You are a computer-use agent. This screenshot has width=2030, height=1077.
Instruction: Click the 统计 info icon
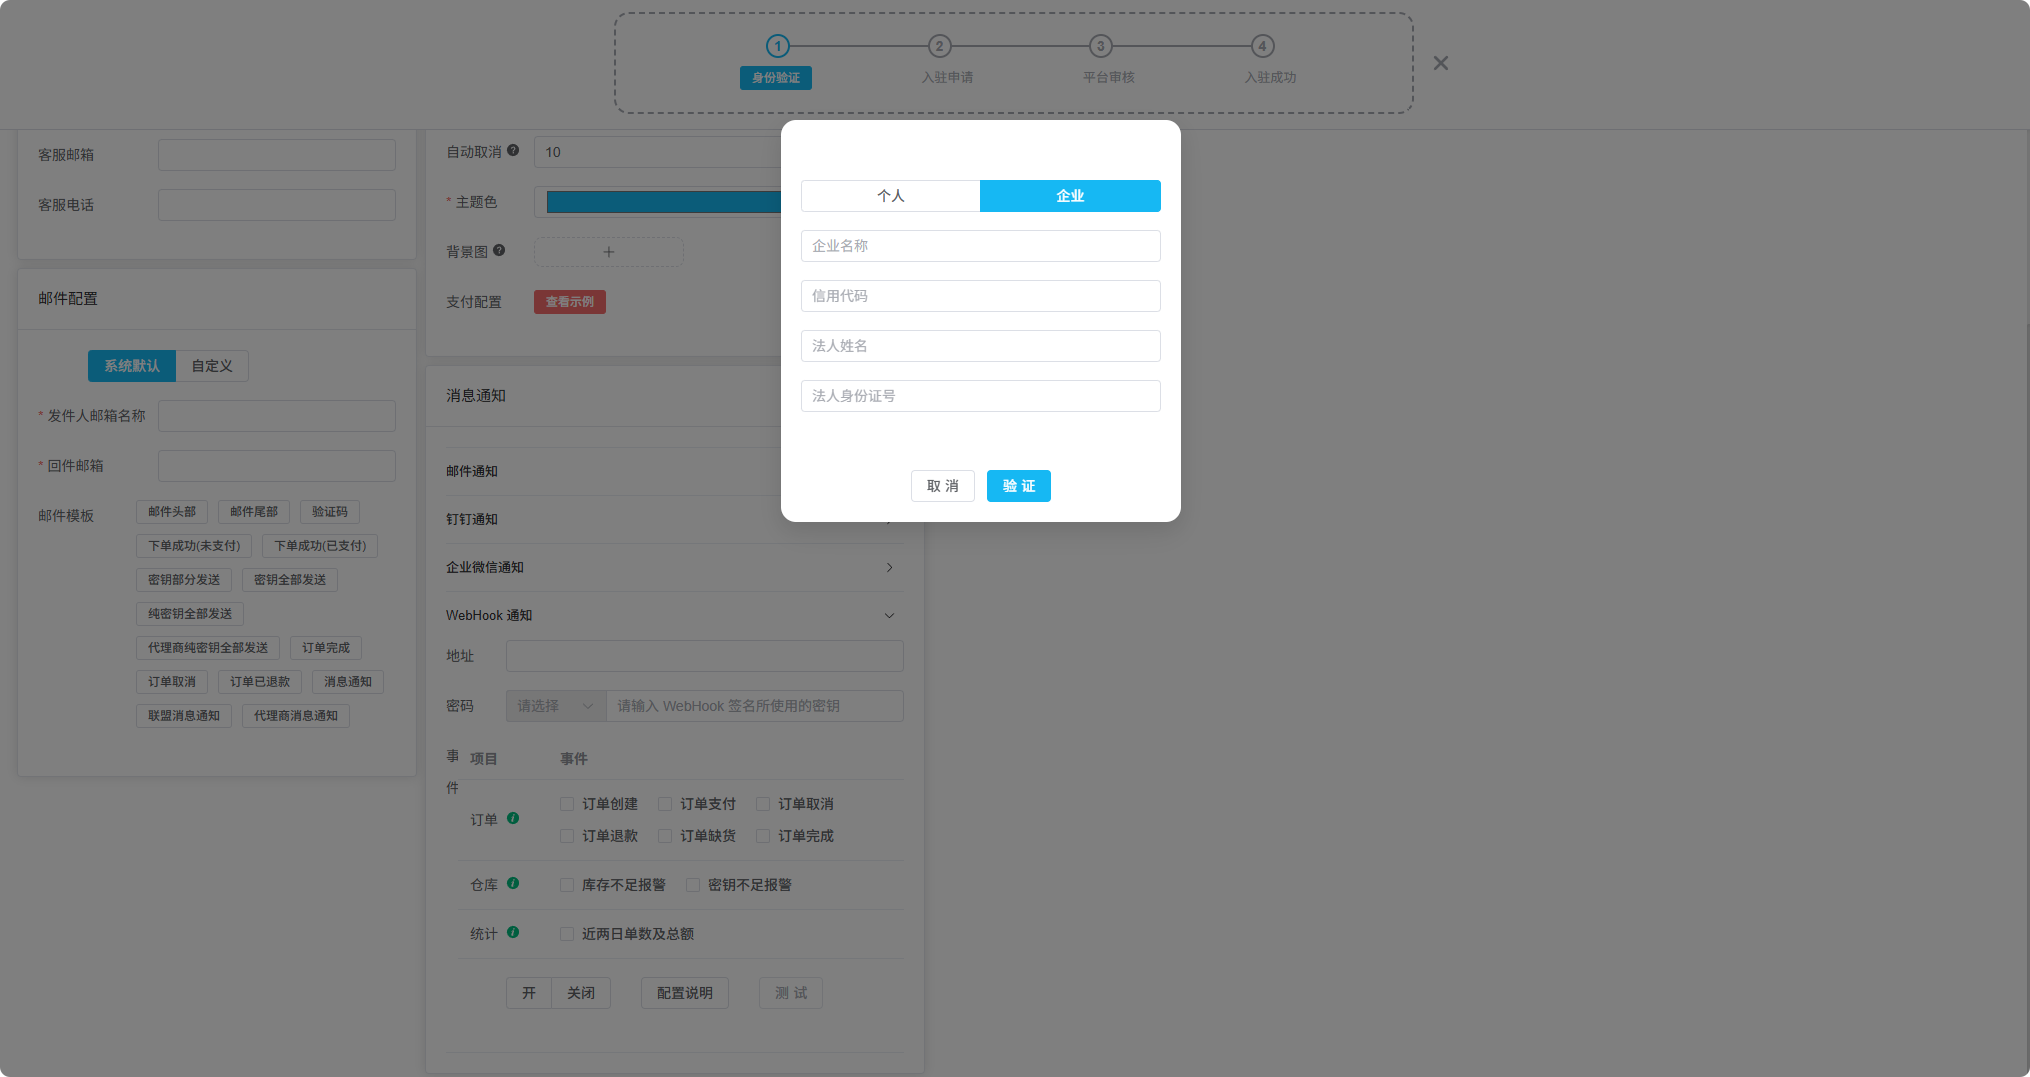(x=513, y=933)
